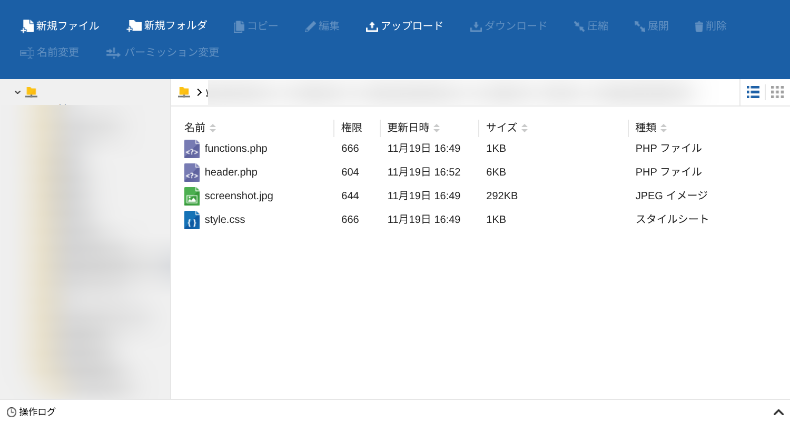Viewport: 790px width, 424px height.
Task: Click the ダウンロード label text
Action: pos(516,26)
